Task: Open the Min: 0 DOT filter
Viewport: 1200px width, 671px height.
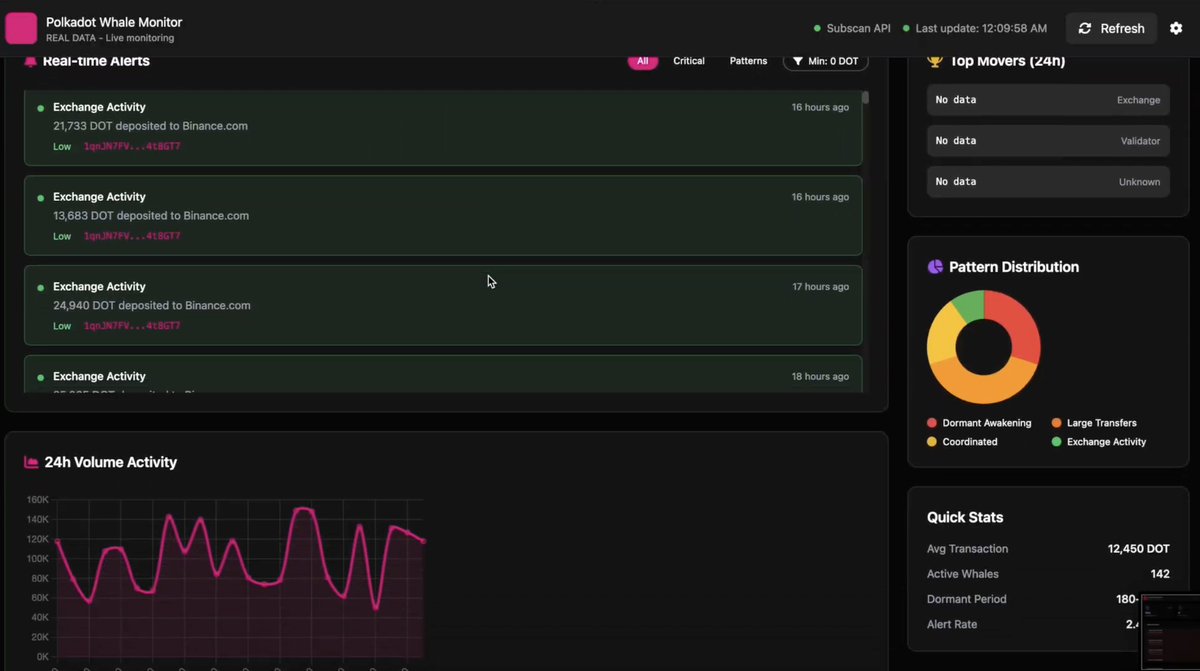Action: 825,61
